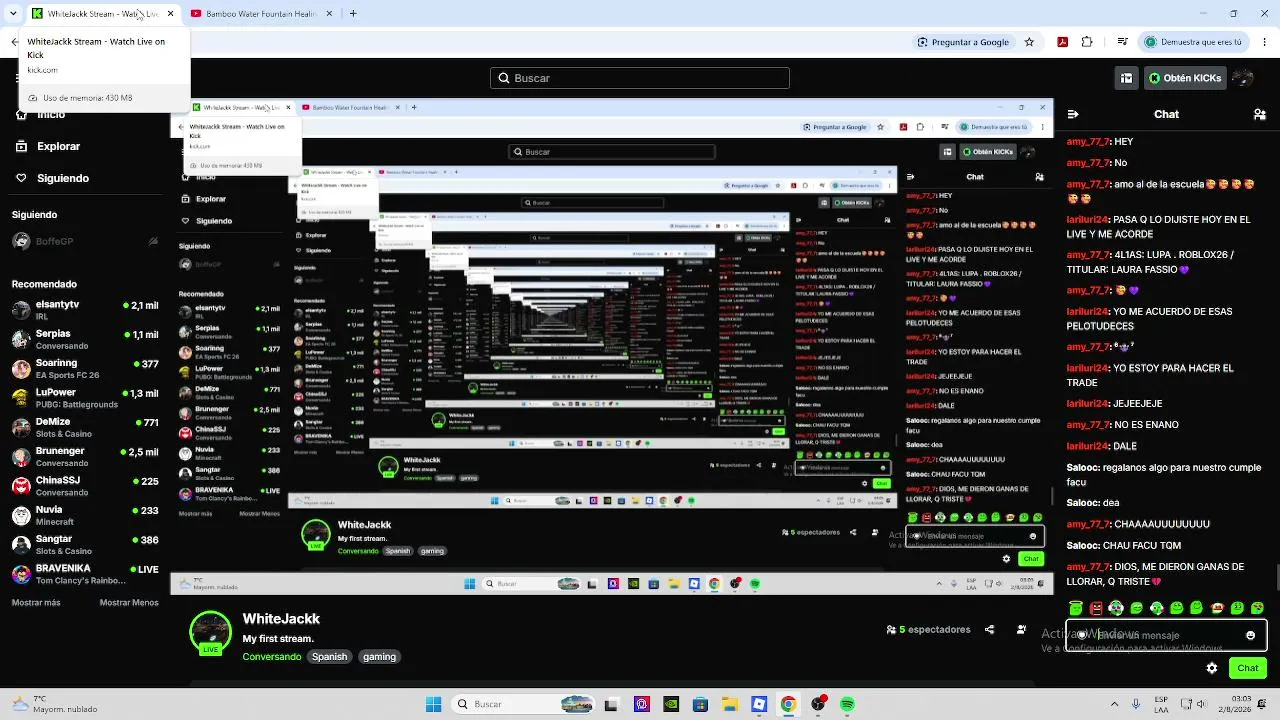This screenshot has width=1280, height=720.
Task: Click the 'Recomendado' sidebar heading
Action: [x=44, y=284]
